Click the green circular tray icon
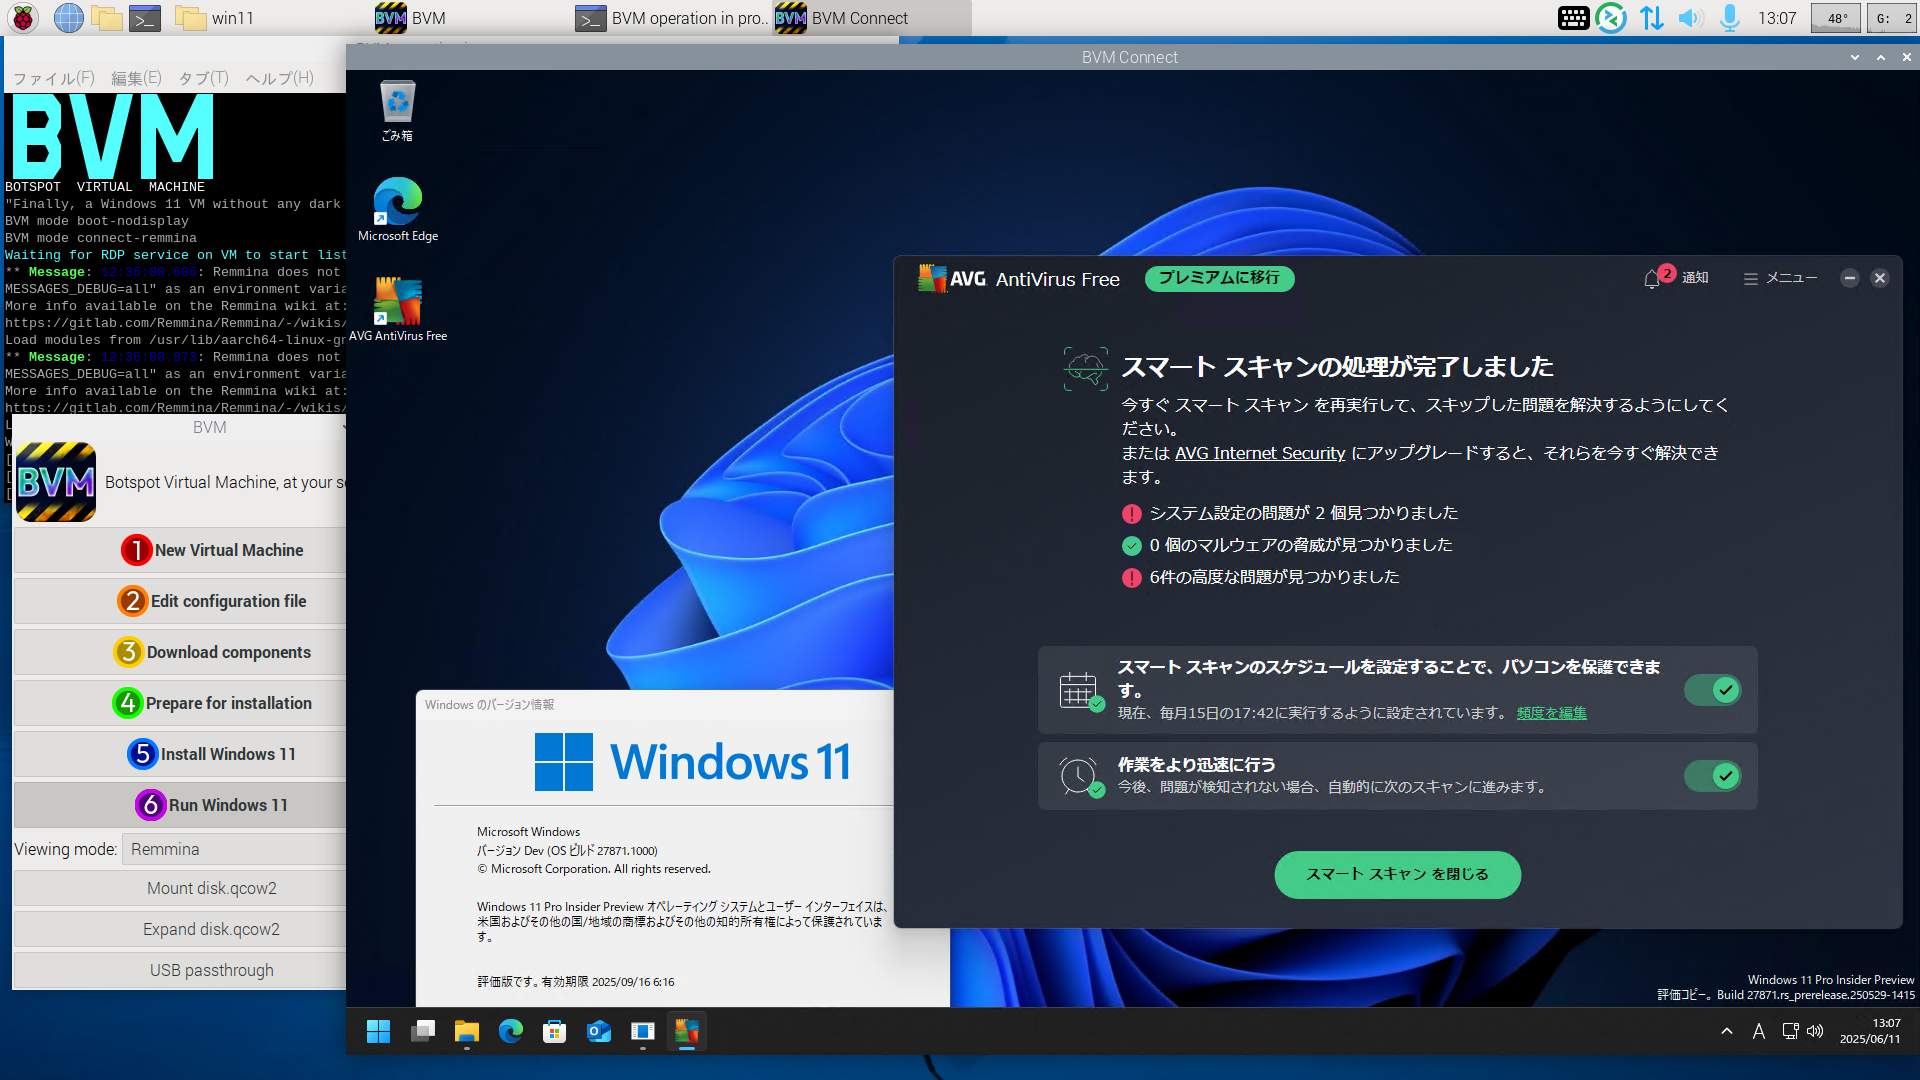Image resolution: width=1920 pixels, height=1080 pixels. (x=1611, y=17)
